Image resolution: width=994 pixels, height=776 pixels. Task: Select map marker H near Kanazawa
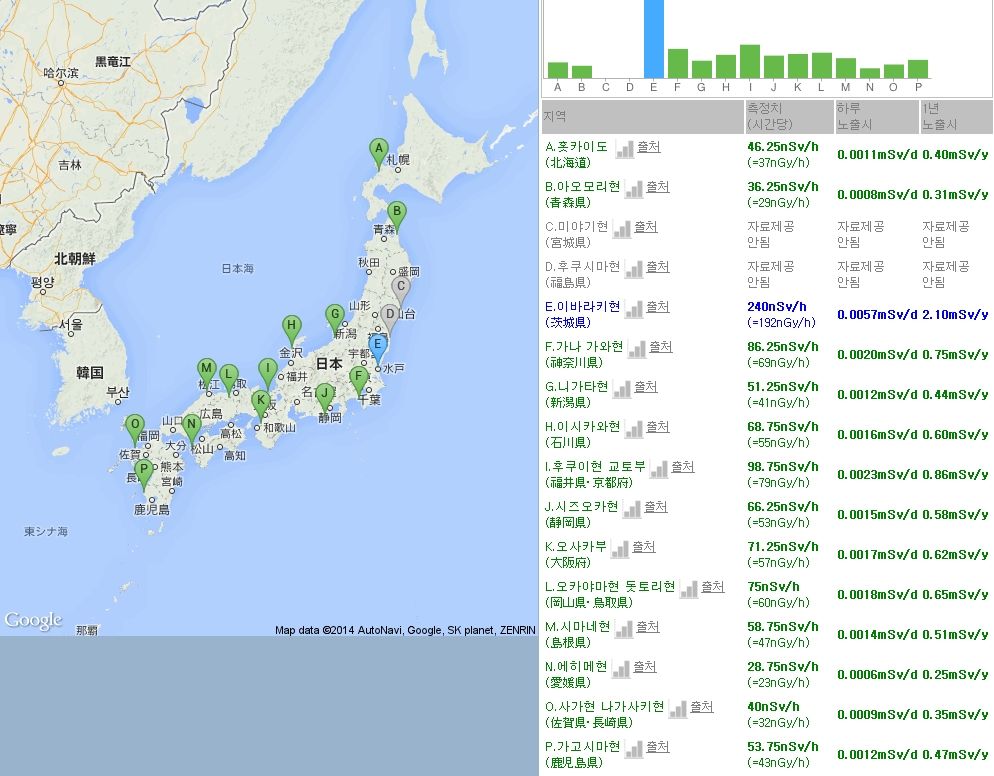click(x=291, y=326)
